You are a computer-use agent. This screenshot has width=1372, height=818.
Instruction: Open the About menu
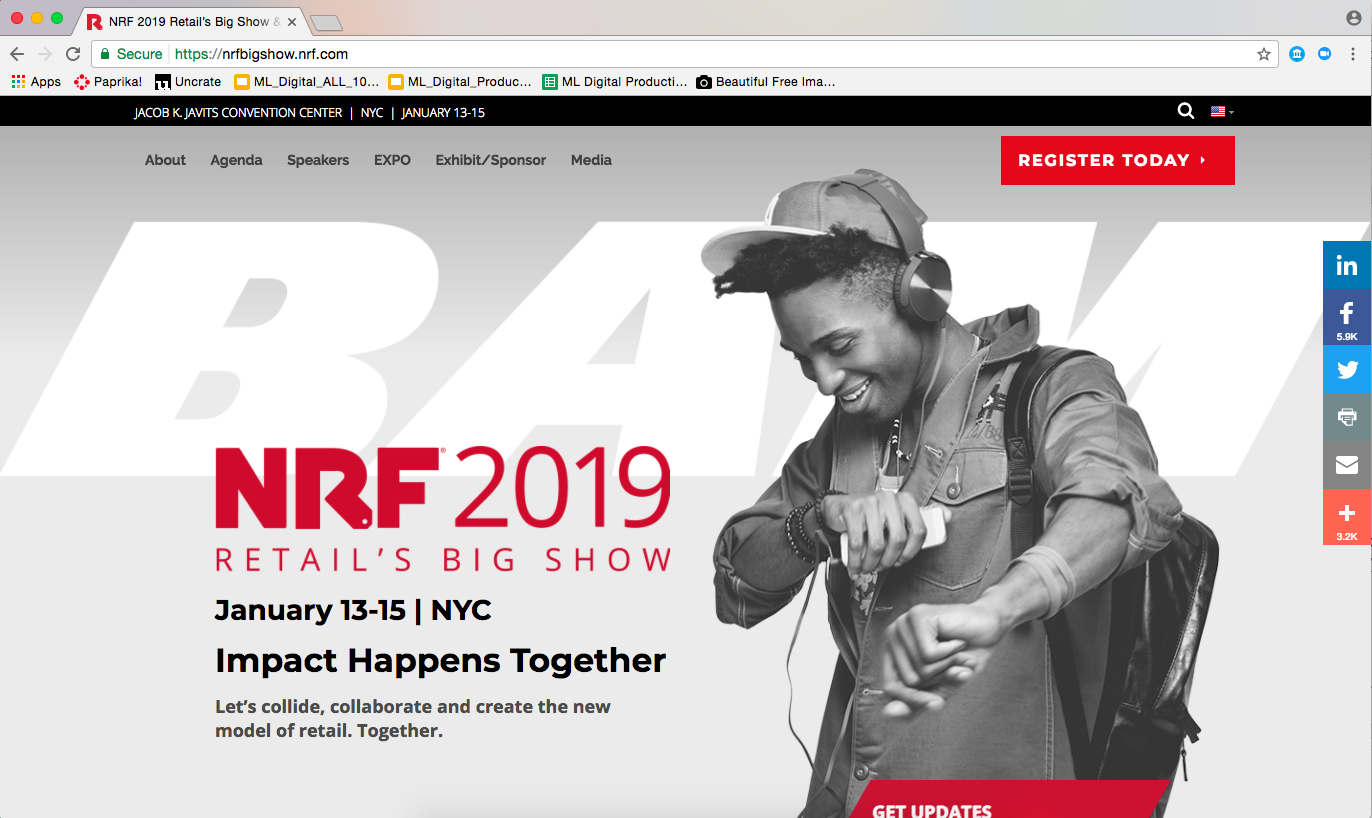(x=165, y=160)
